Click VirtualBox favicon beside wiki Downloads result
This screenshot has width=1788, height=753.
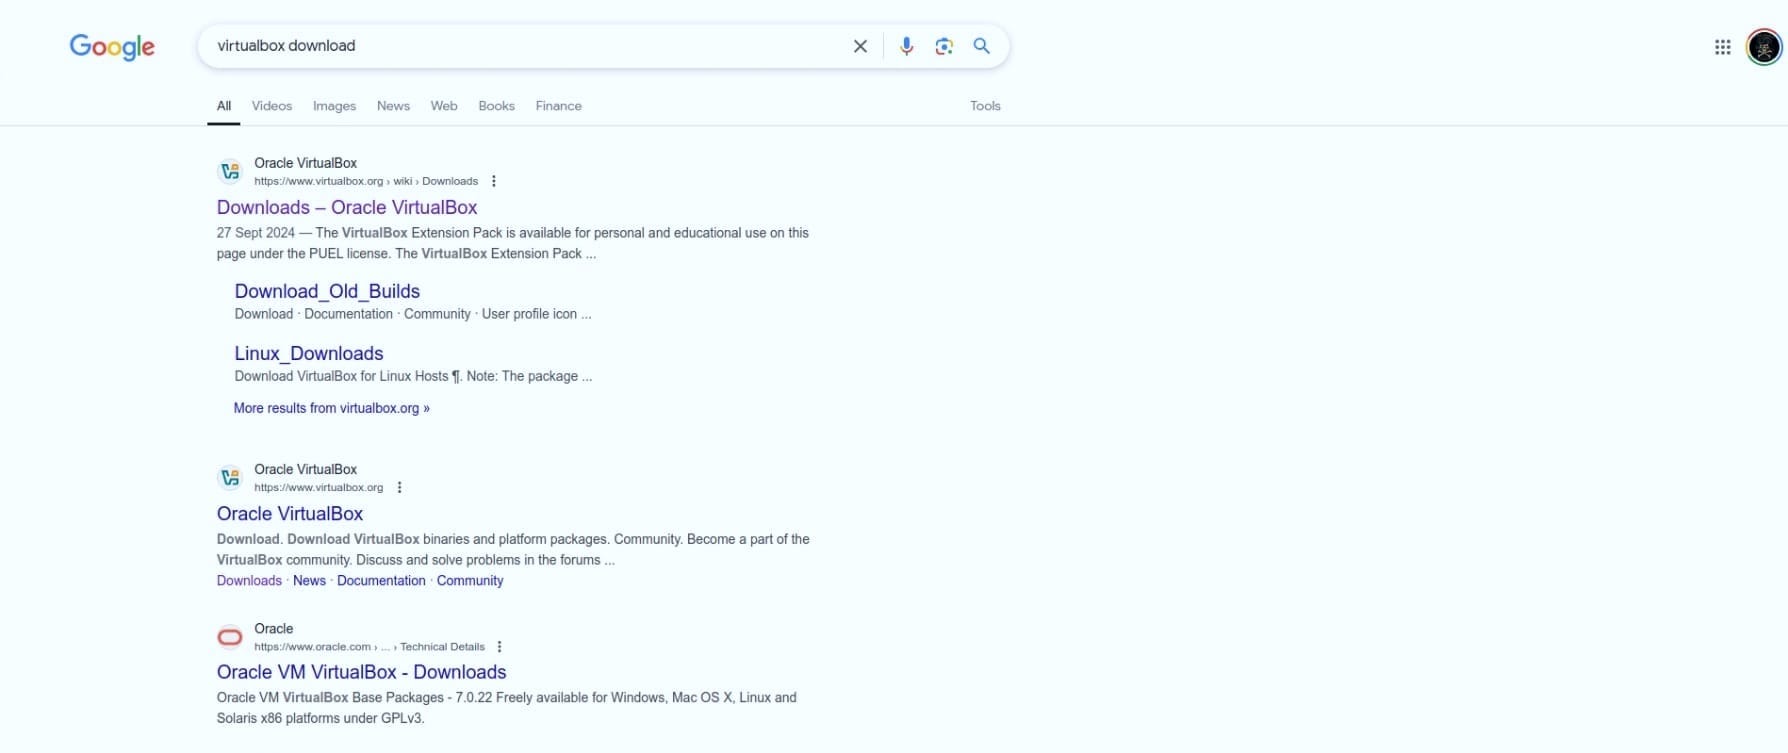pos(230,171)
